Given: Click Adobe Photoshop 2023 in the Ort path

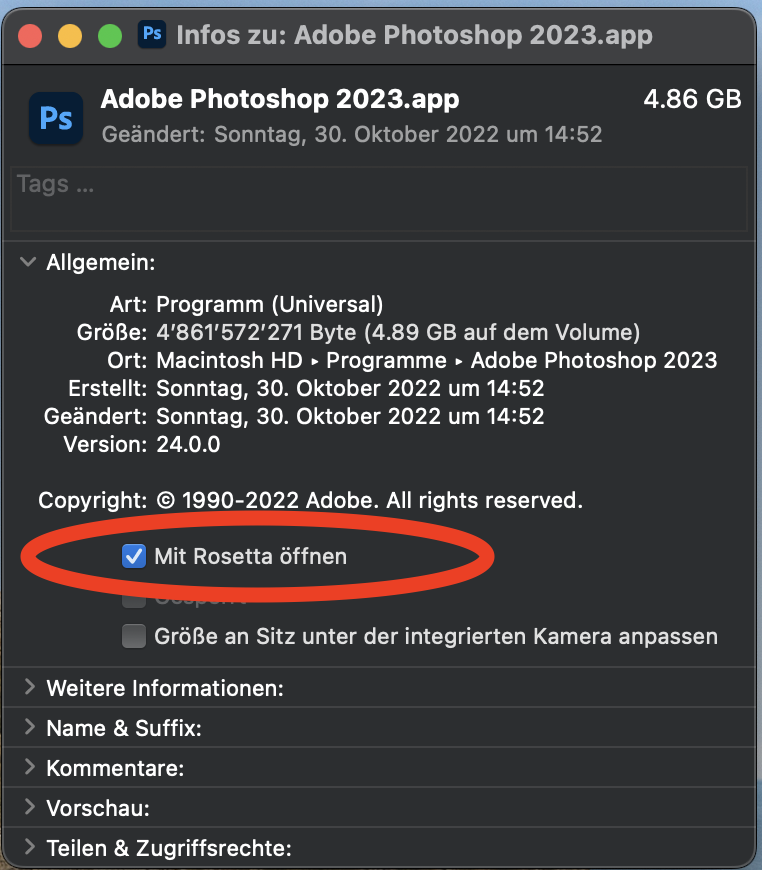Looking at the screenshot, I should pos(593,360).
